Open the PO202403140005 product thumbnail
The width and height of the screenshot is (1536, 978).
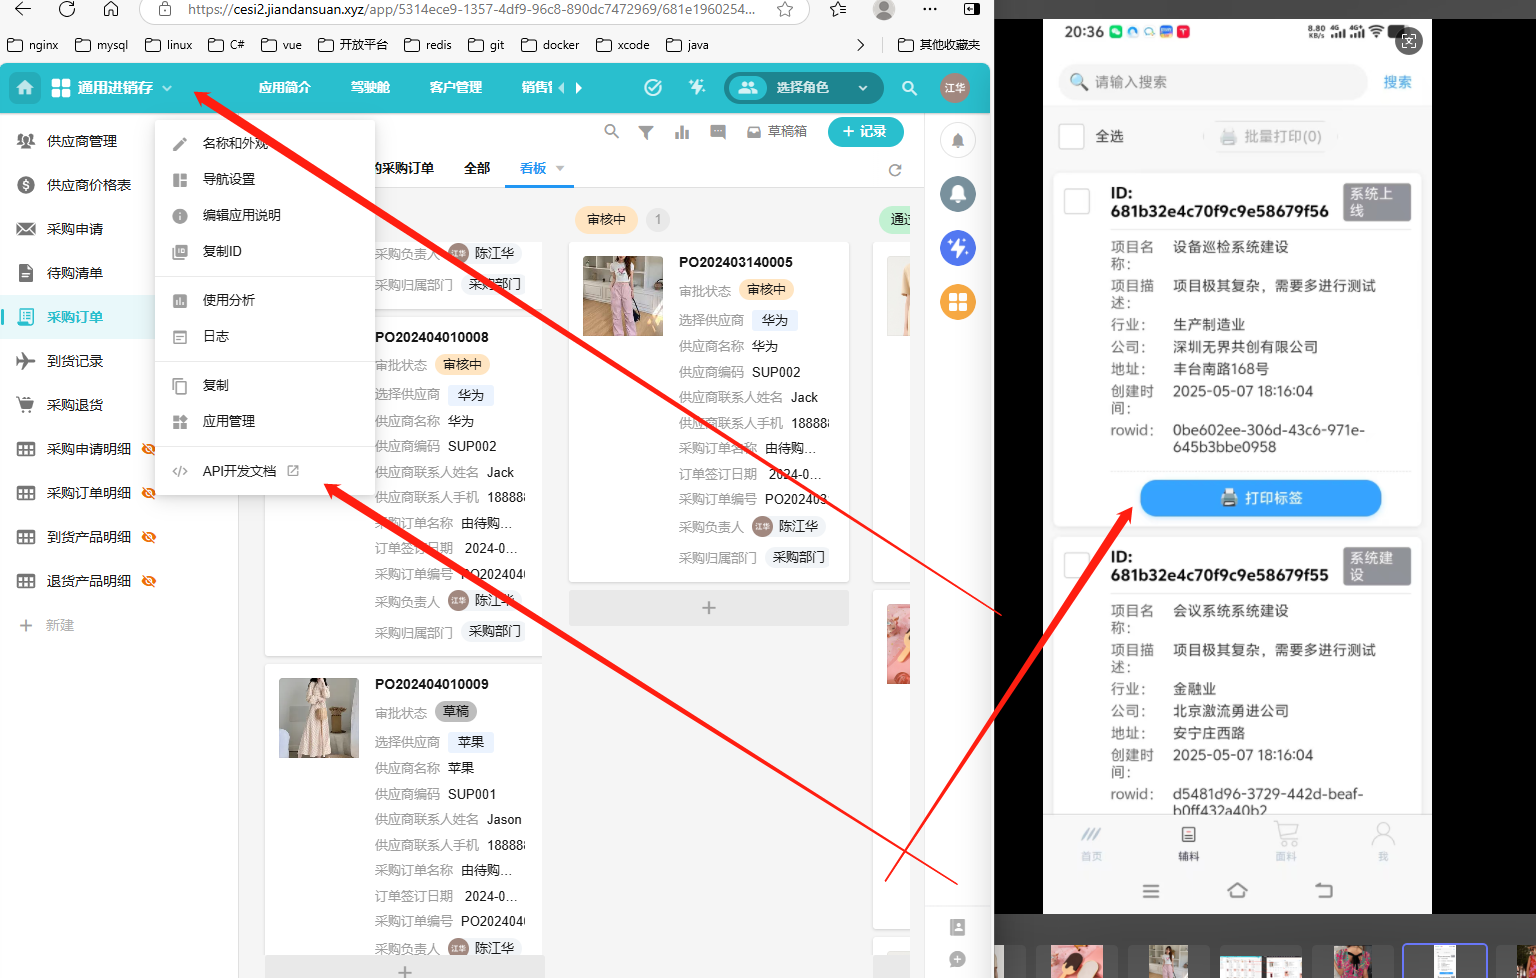pos(623,296)
